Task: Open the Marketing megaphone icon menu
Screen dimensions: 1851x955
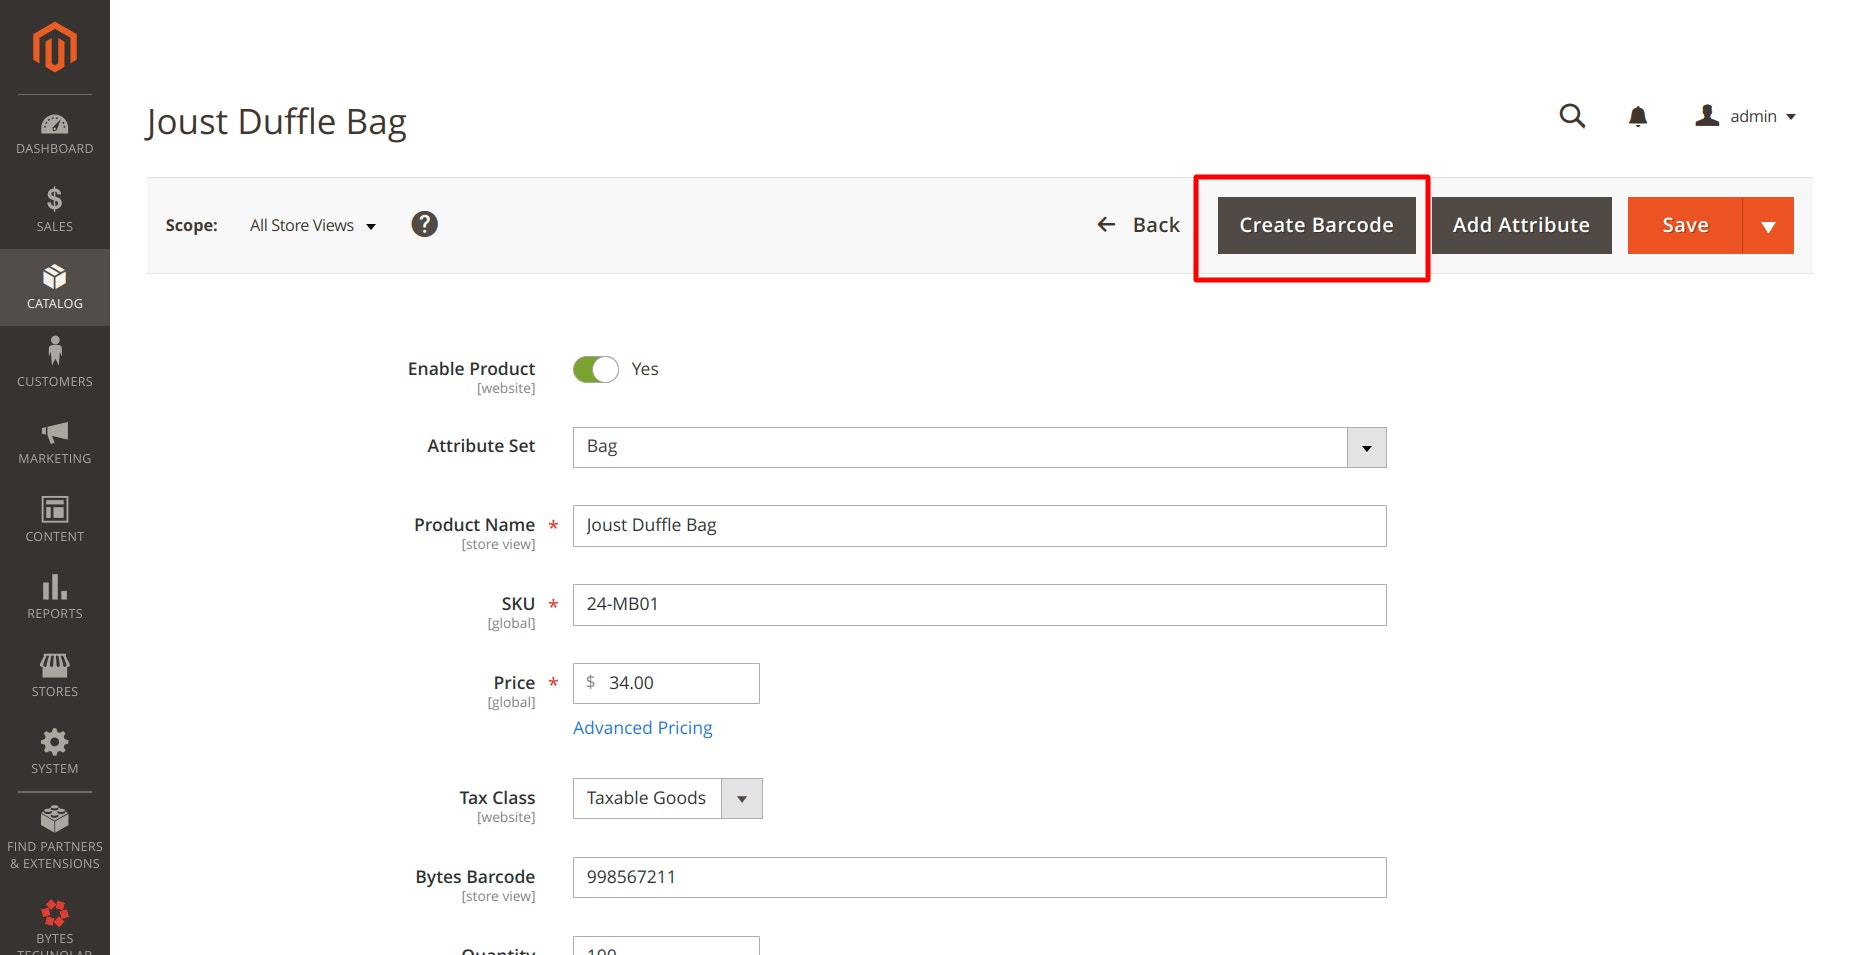Action: [54, 432]
